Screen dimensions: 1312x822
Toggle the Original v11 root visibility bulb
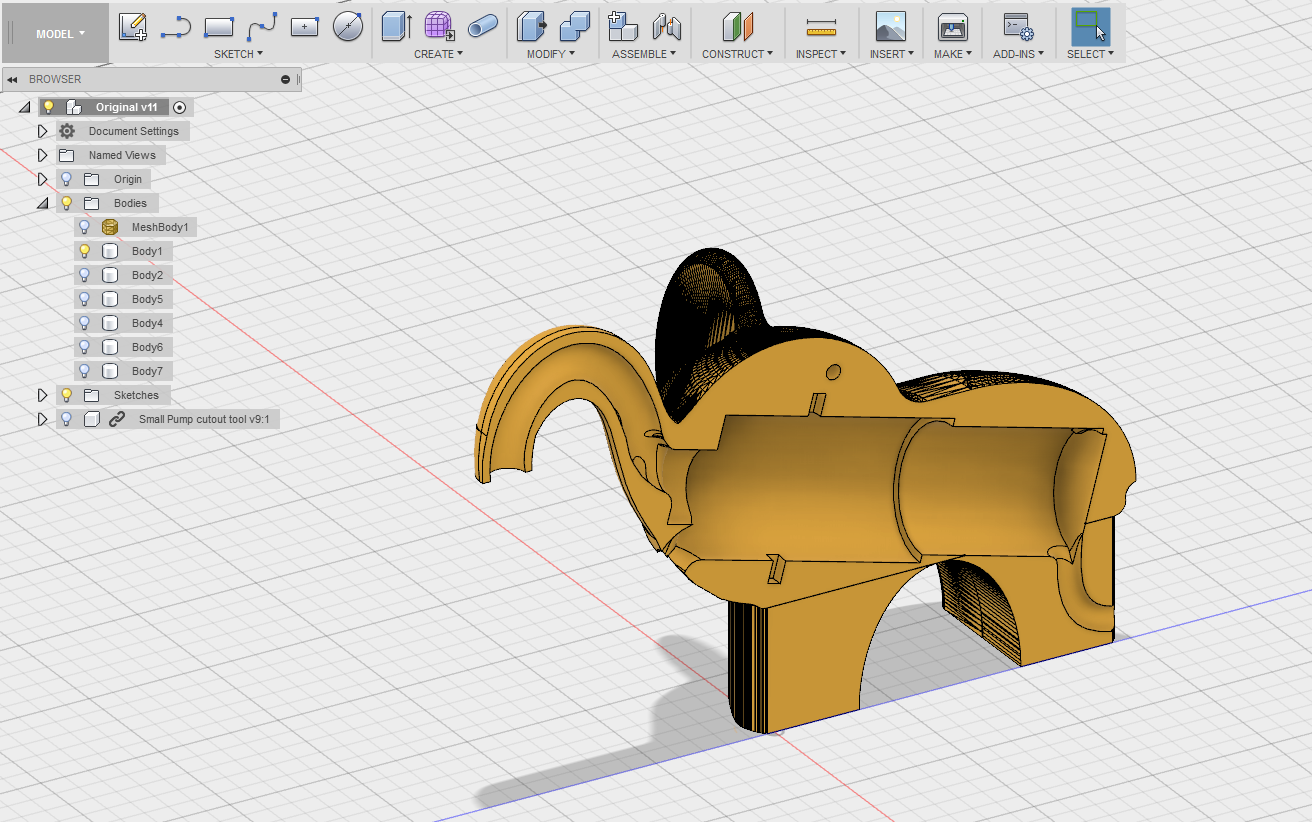[x=48, y=107]
